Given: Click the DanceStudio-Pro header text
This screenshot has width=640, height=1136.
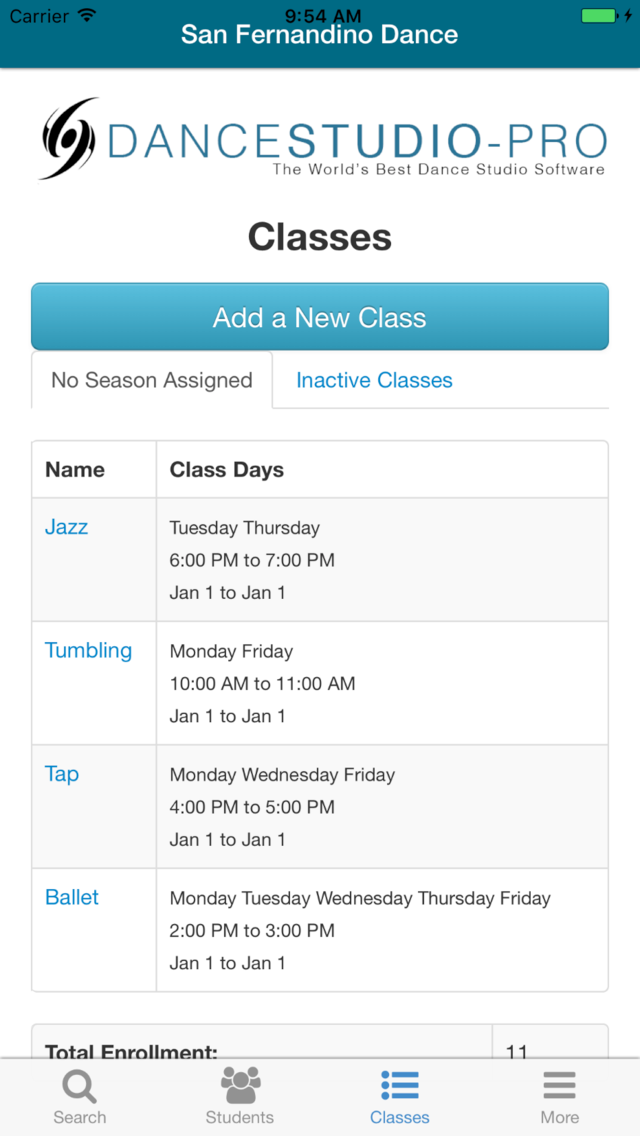Looking at the screenshot, I should pos(355,139).
